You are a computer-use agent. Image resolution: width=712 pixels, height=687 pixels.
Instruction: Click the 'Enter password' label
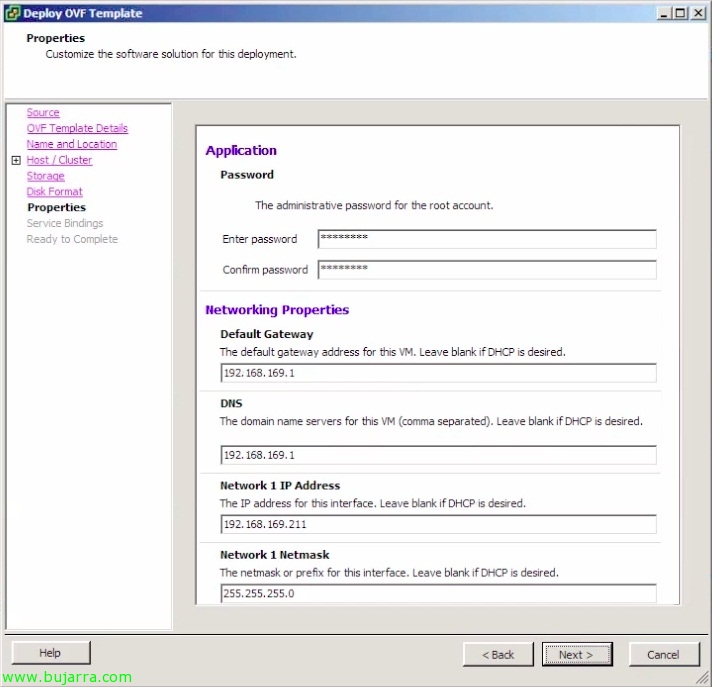(260, 239)
